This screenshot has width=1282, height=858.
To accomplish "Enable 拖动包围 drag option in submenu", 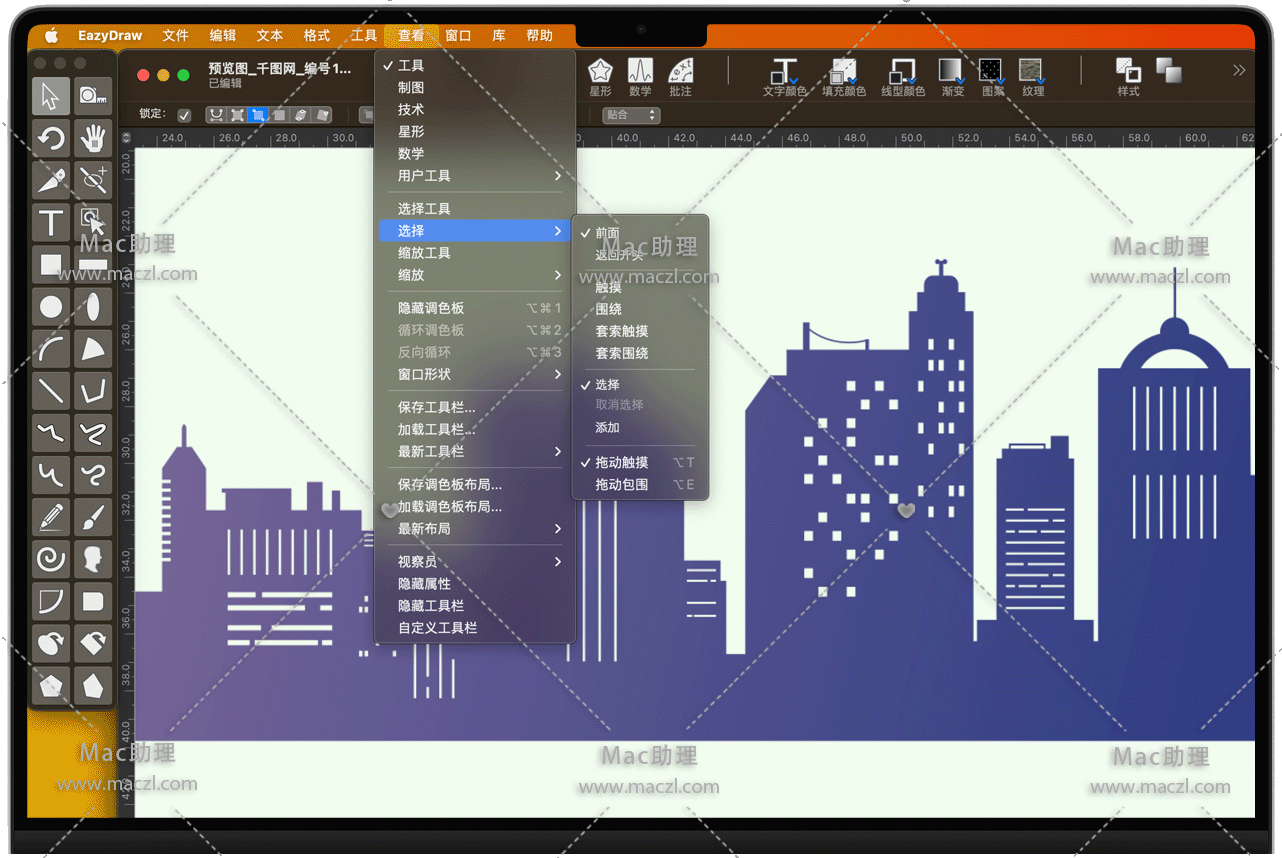I will tap(622, 485).
